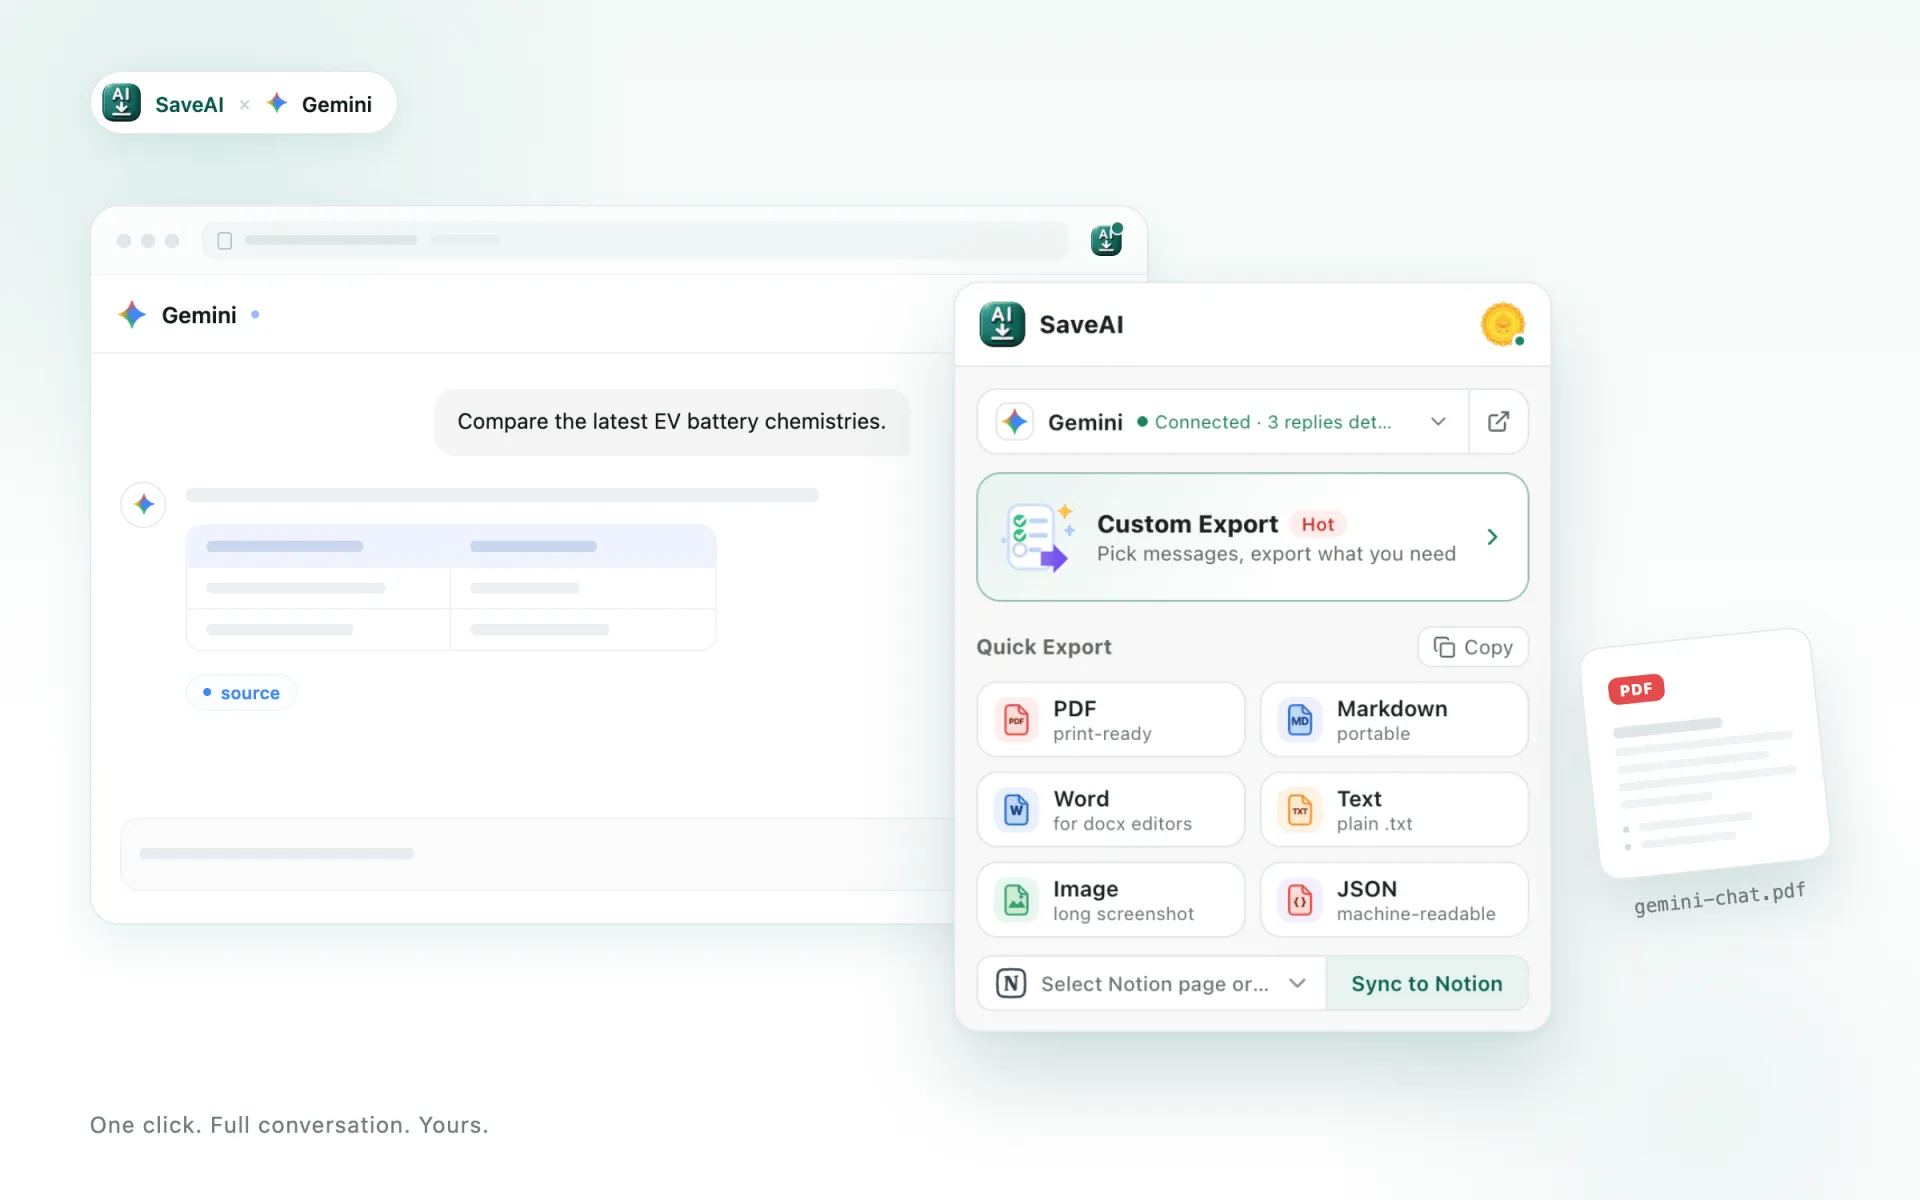Click the Gemini assistant avatar beside the reply
The height and width of the screenshot is (1200, 1920).
click(x=144, y=504)
